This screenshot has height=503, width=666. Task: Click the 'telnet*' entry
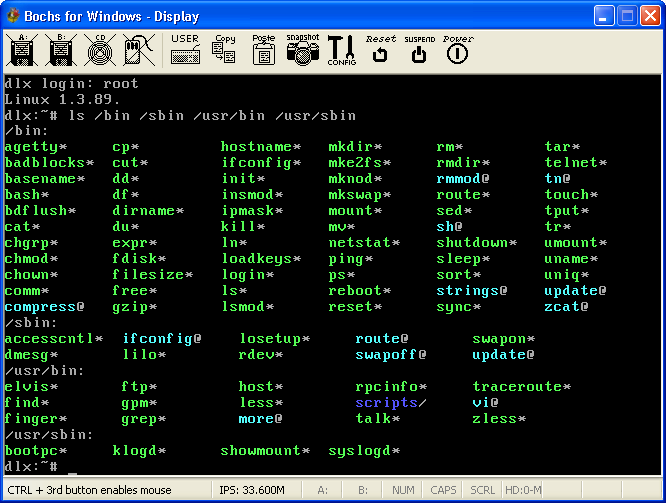576,163
